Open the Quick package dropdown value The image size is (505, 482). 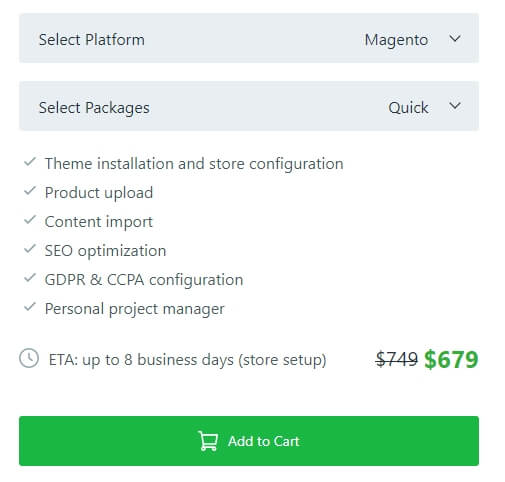[x=408, y=108]
